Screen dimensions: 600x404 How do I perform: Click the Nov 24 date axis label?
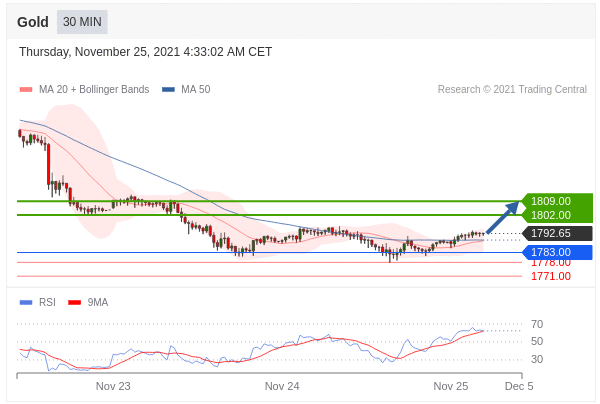coord(282,385)
